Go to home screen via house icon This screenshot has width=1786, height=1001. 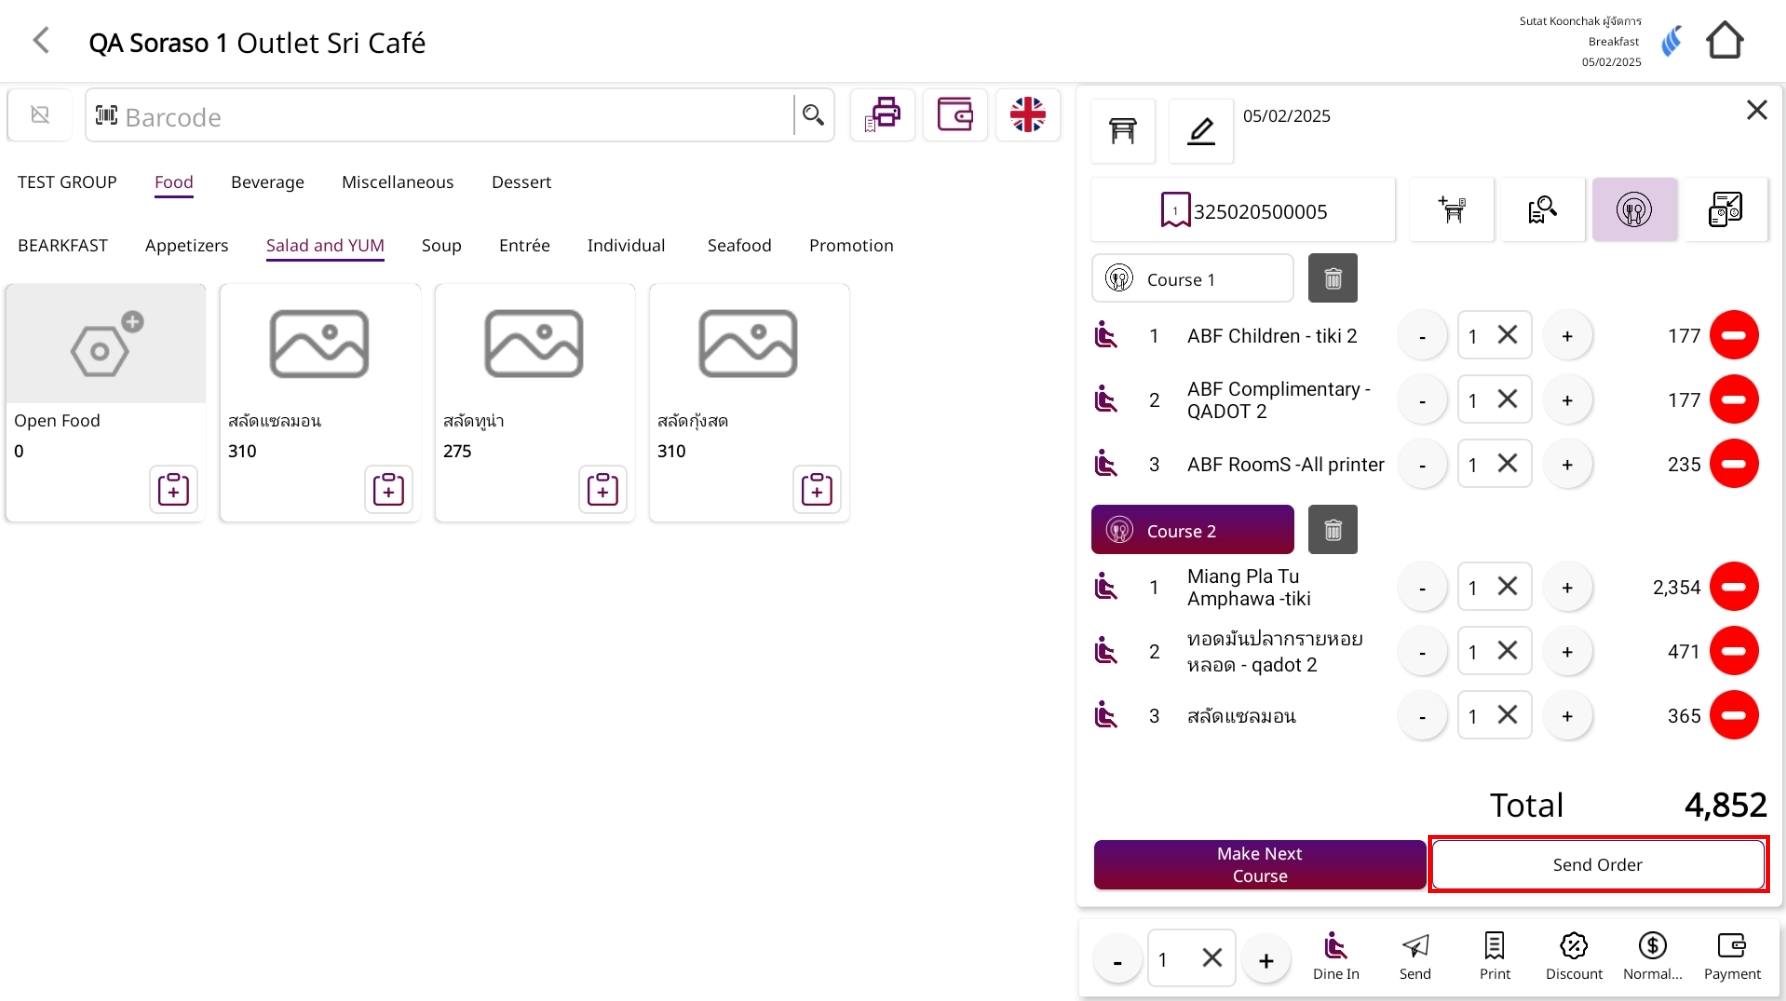point(1724,41)
